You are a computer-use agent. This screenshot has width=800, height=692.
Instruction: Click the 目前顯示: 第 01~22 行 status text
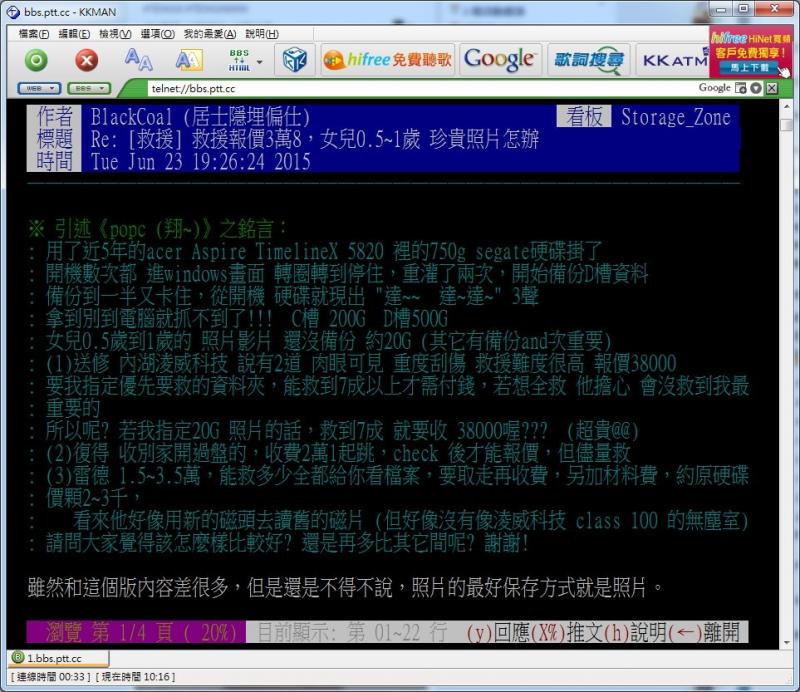pyautogui.click(x=352, y=632)
